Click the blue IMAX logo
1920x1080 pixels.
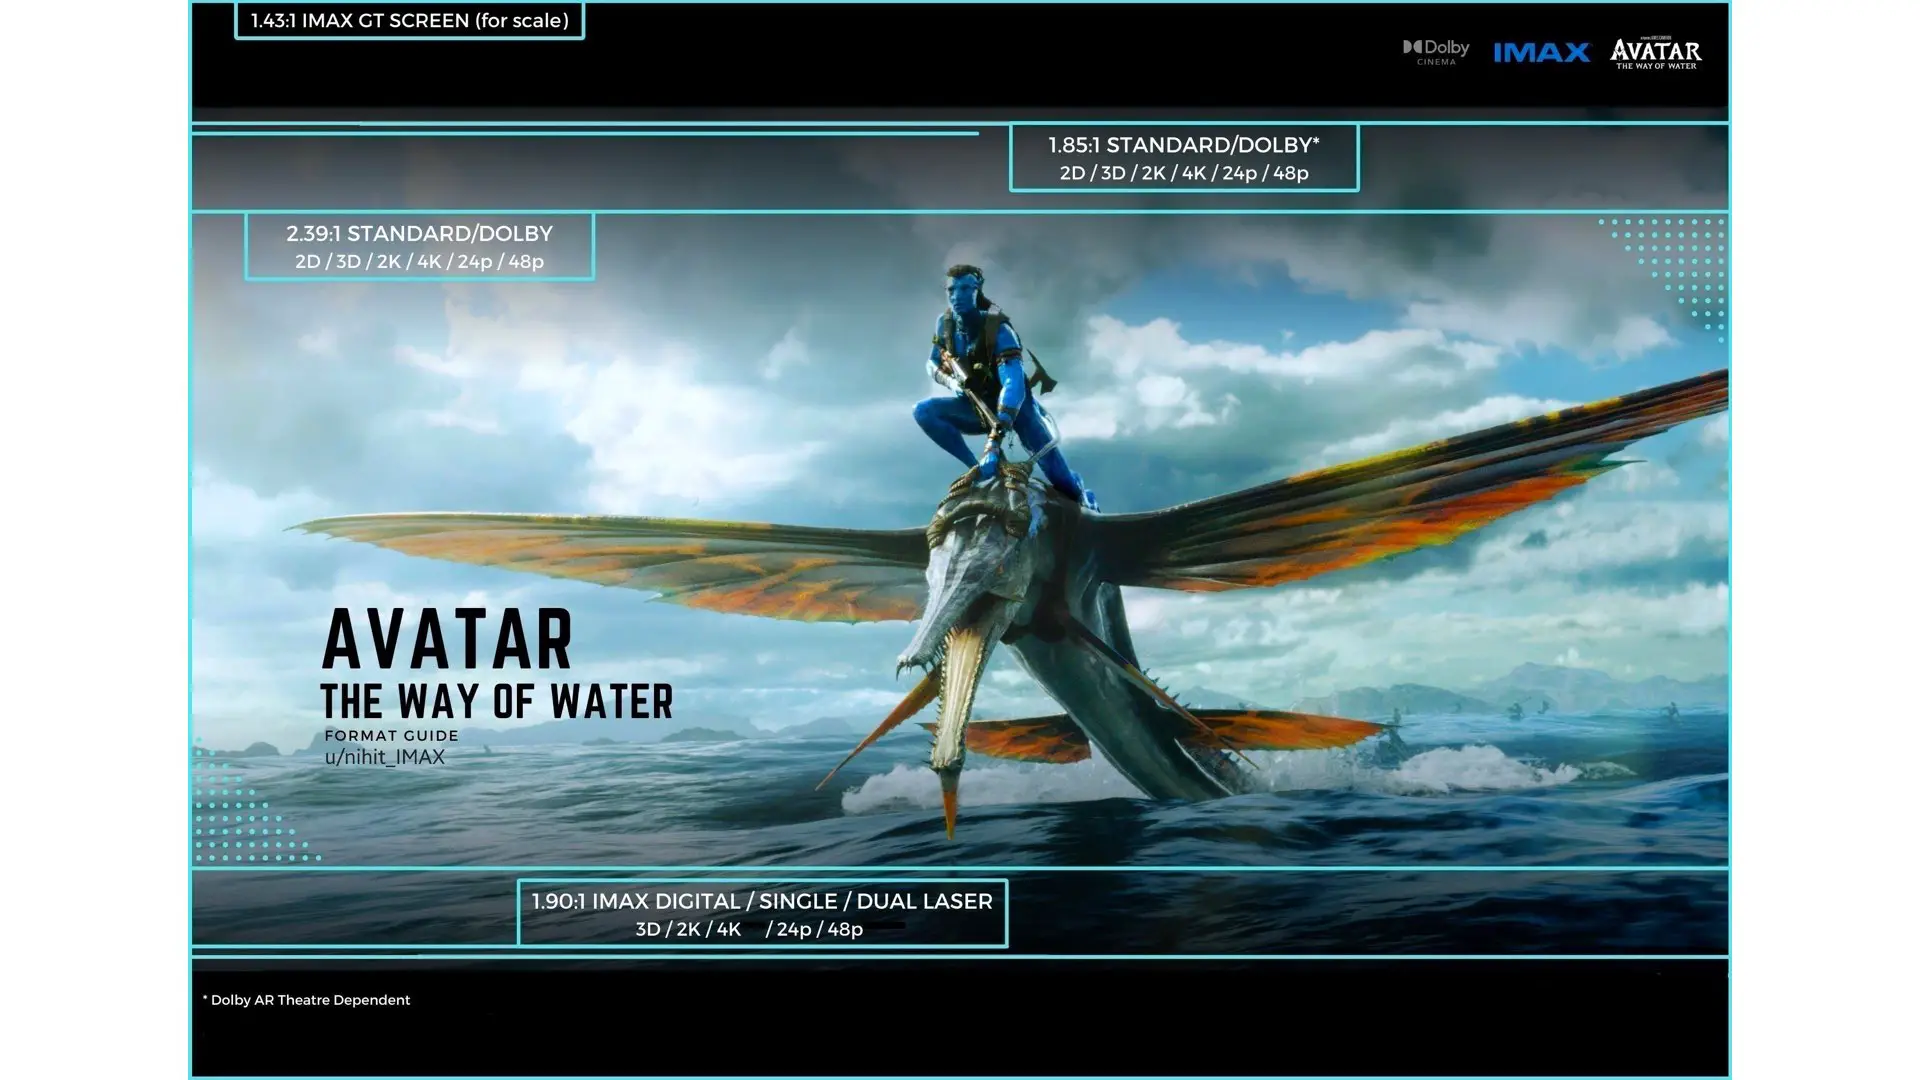click(1541, 52)
